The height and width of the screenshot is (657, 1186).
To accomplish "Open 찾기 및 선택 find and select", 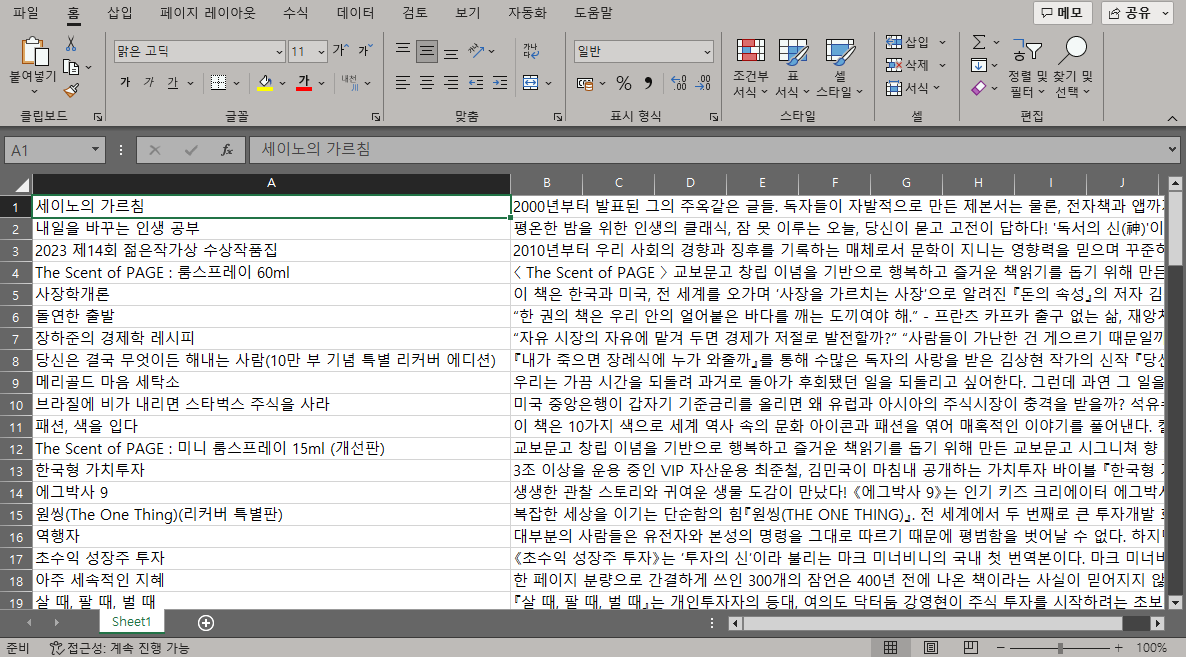I will (x=1073, y=68).
